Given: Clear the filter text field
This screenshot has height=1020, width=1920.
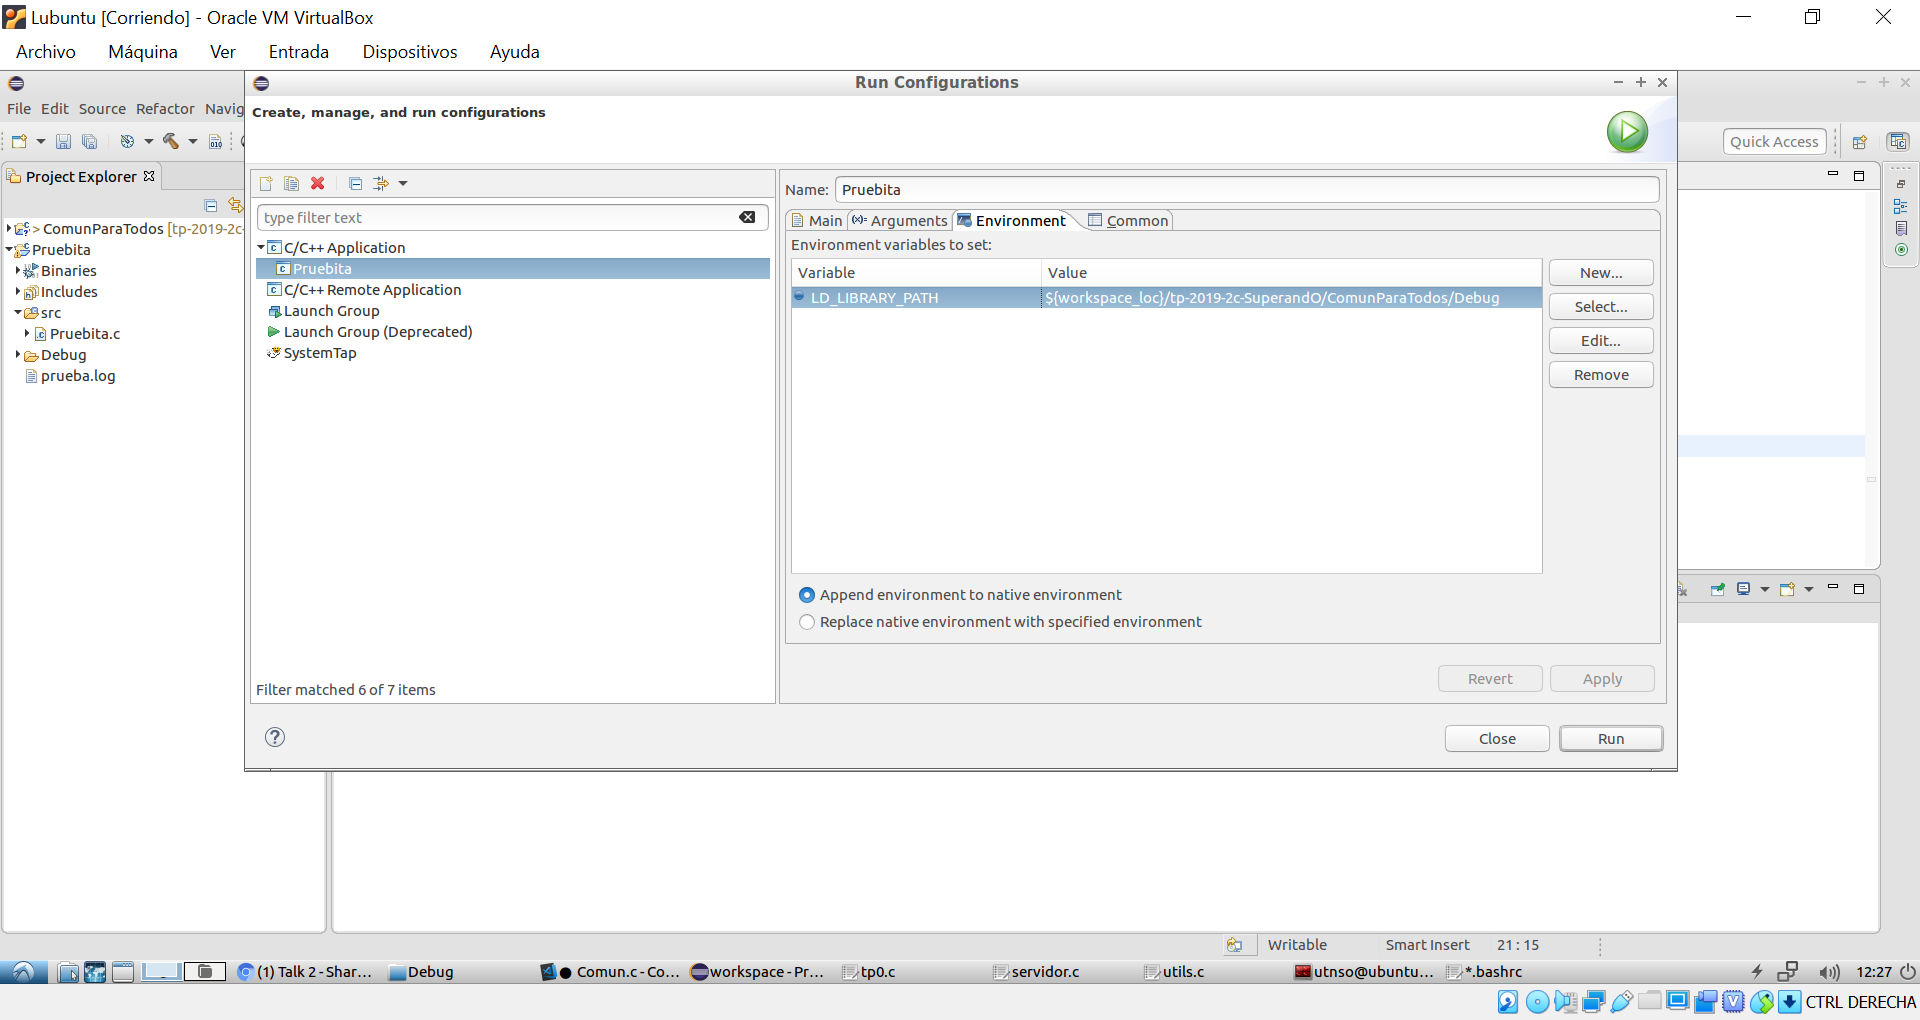Looking at the screenshot, I should (x=747, y=217).
